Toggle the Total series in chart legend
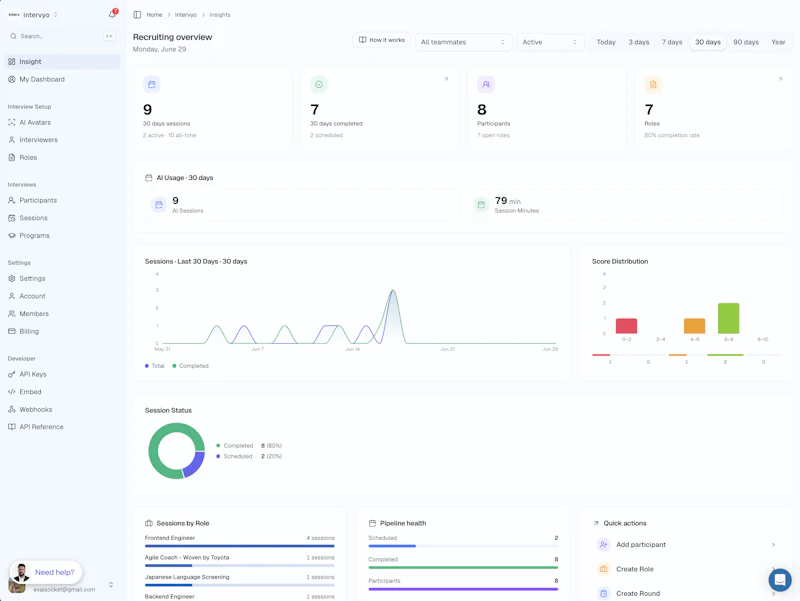Screen dimensions: 800x601 (155, 366)
